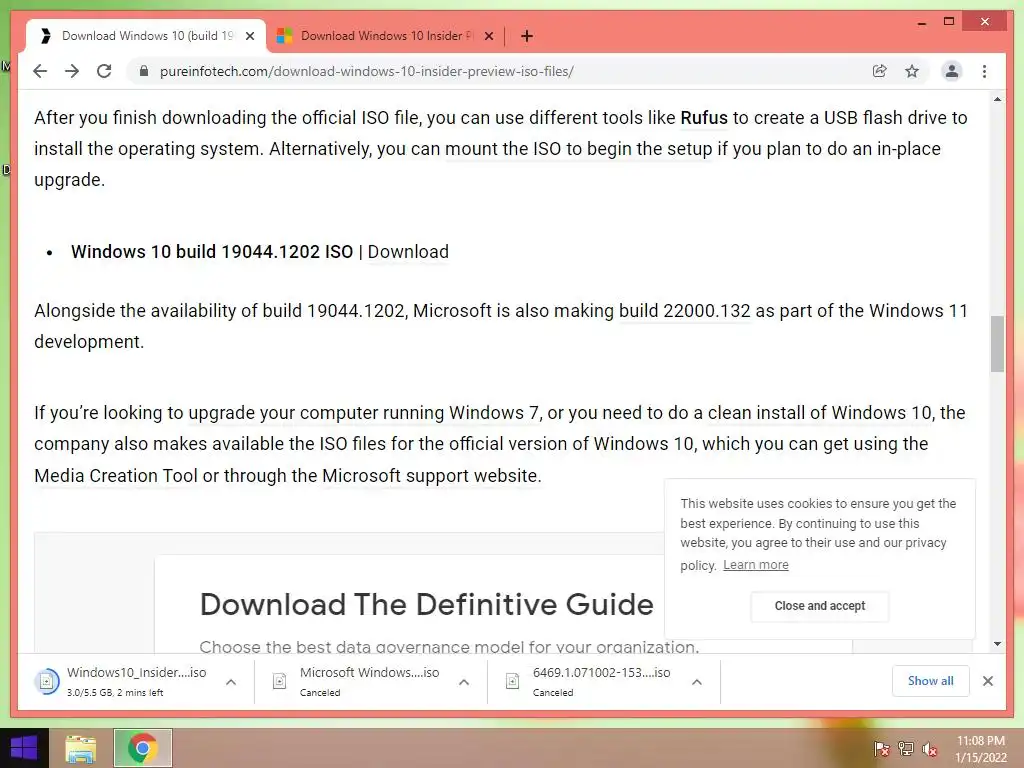
Task: Open File Explorer from taskbar
Action: point(81,748)
